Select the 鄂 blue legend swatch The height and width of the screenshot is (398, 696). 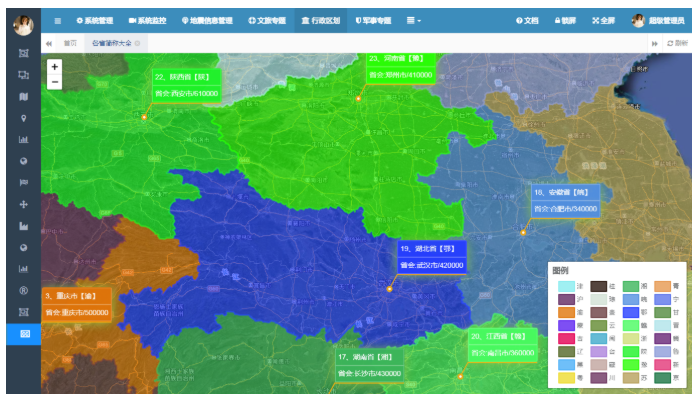pyautogui.click(x=631, y=312)
